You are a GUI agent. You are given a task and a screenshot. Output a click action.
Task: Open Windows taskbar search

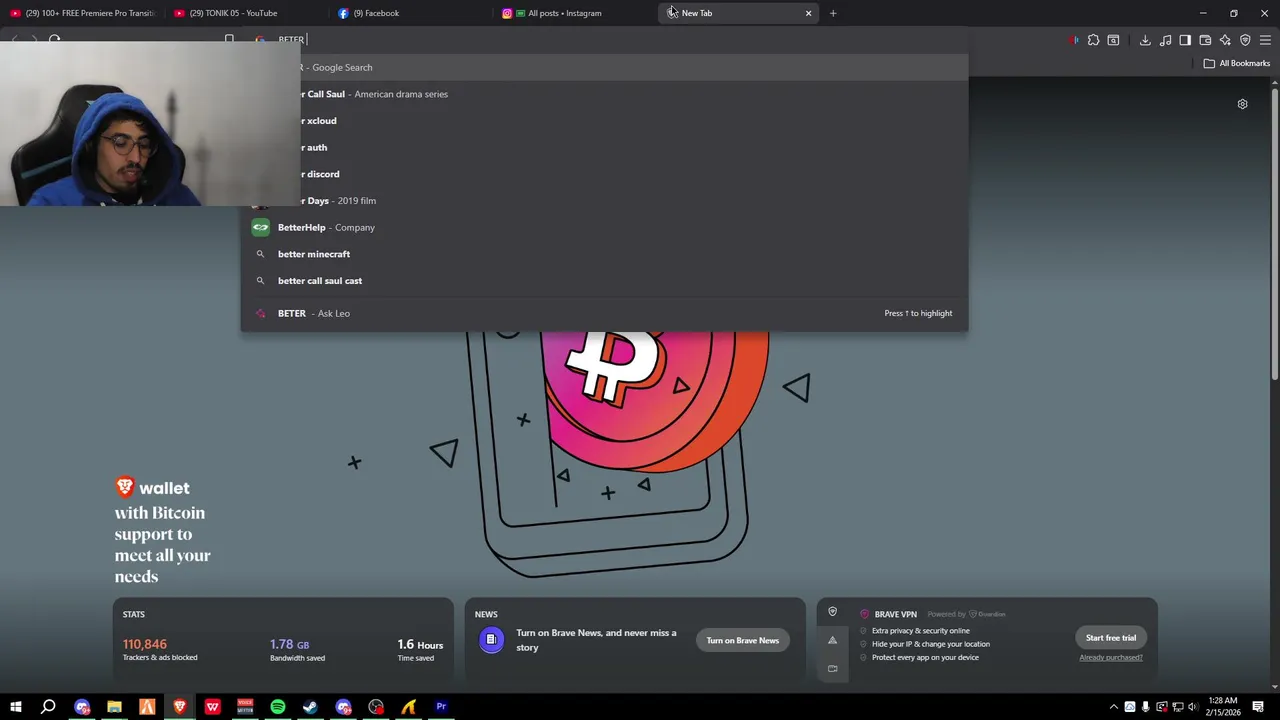click(48, 707)
